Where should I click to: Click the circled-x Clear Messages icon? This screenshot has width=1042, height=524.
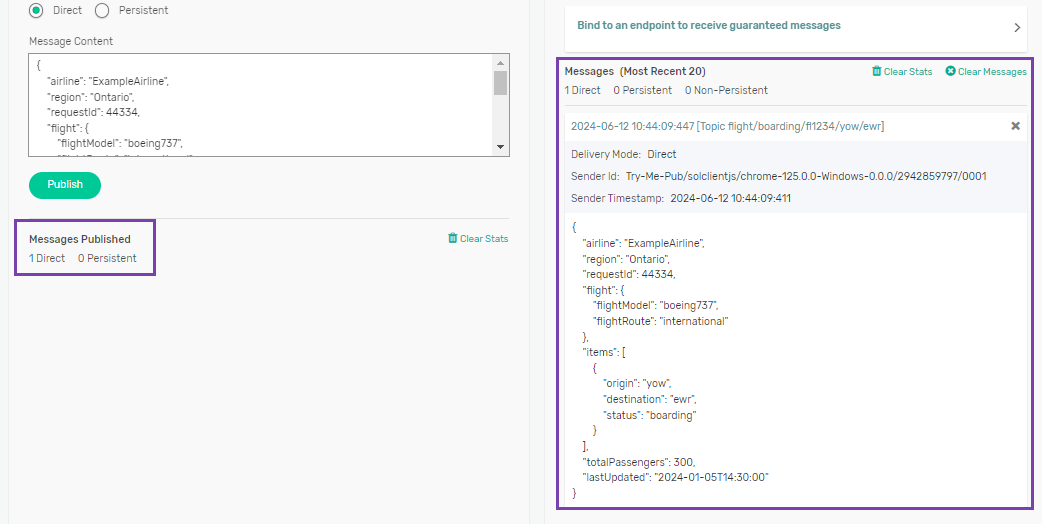(x=950, y=72)
